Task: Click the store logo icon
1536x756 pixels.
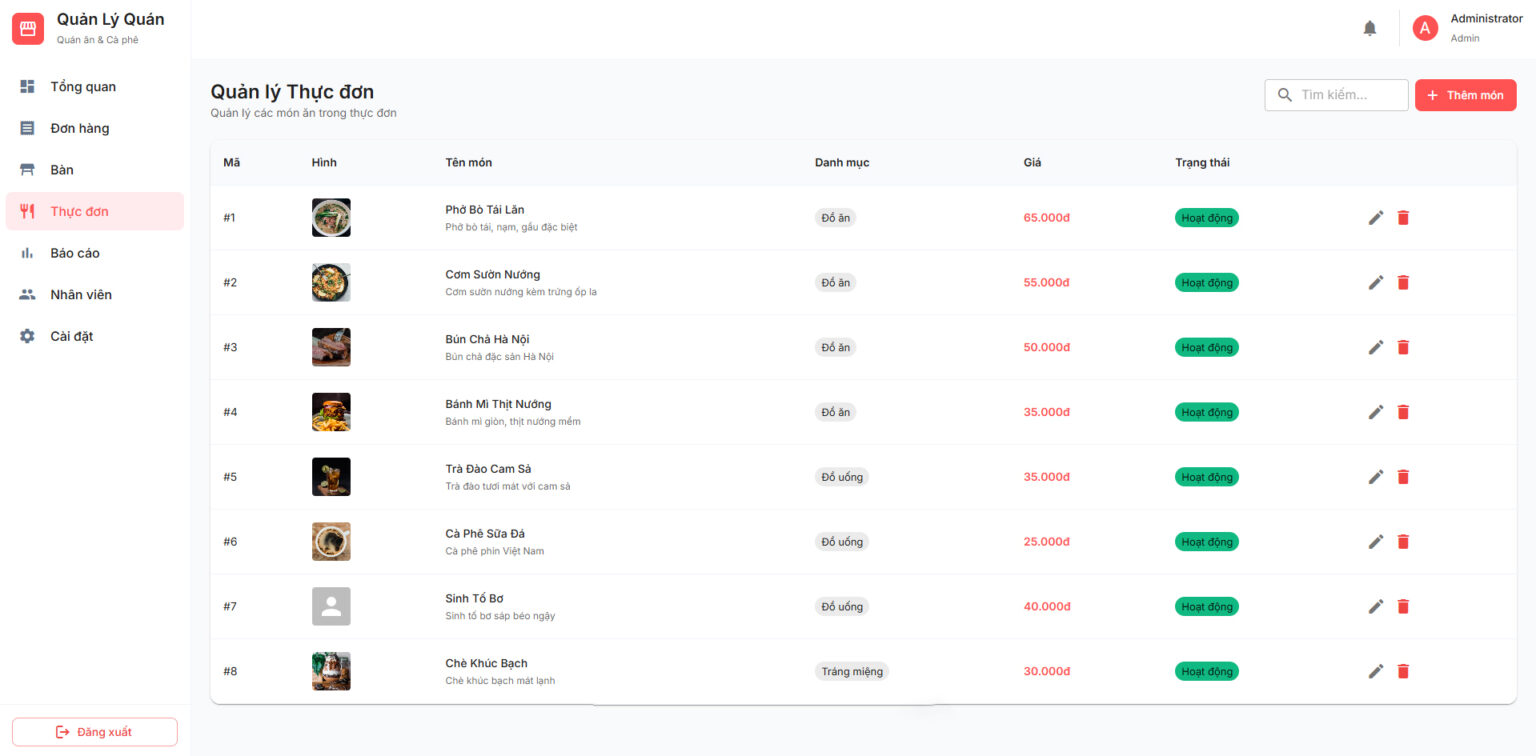Action: (28, 28)
